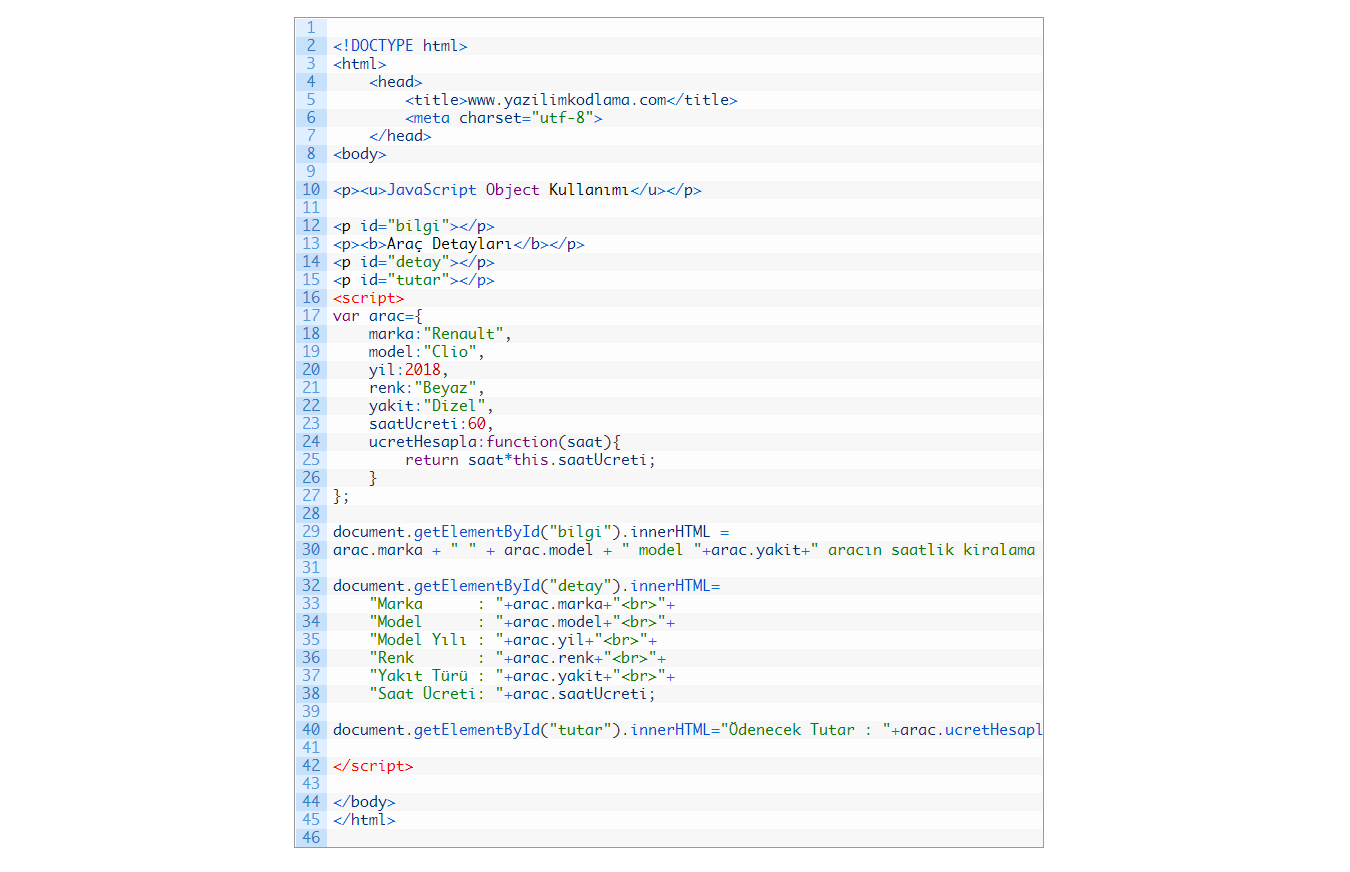
Task: Click the "Saat Ücreti: "+arac.saatUcreti; line
Action: 513,694
